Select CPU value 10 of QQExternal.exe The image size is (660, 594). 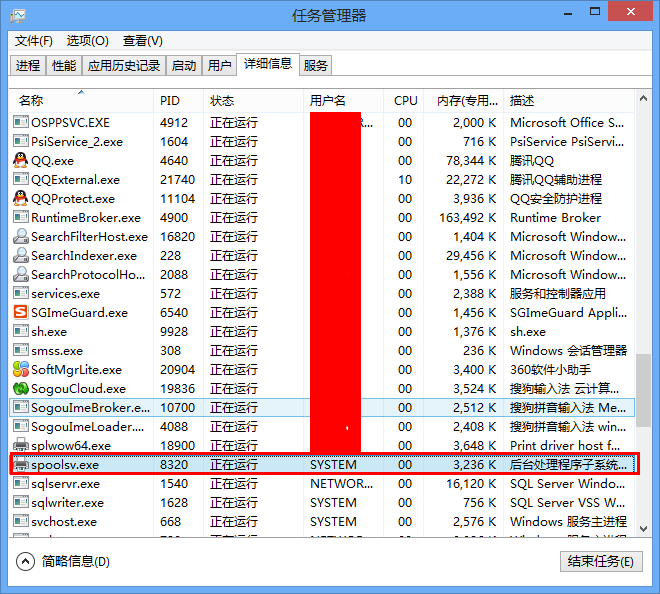pos(405,180)
